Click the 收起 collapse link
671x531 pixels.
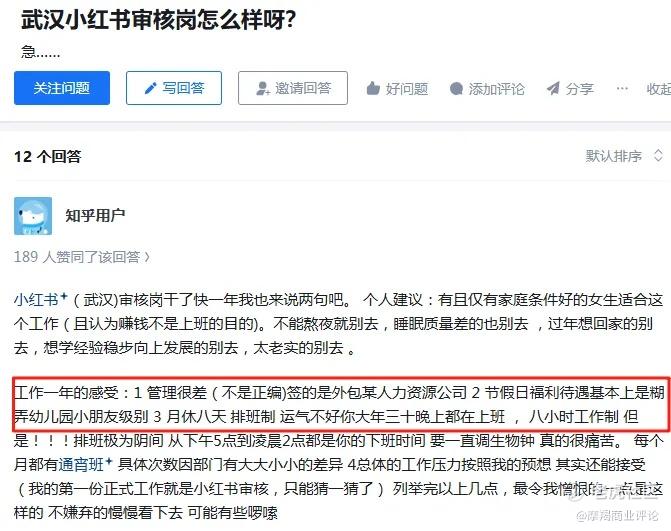pos(658,89)
